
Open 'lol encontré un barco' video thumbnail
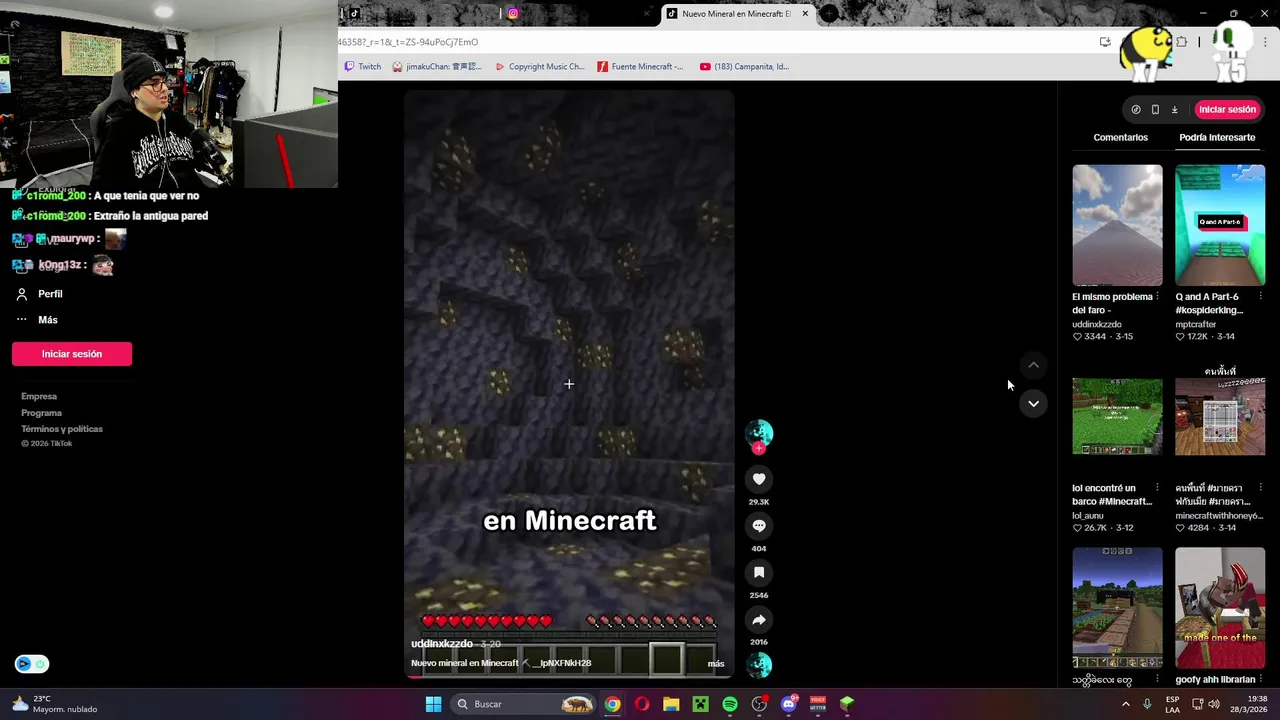tap(1117, 417)
